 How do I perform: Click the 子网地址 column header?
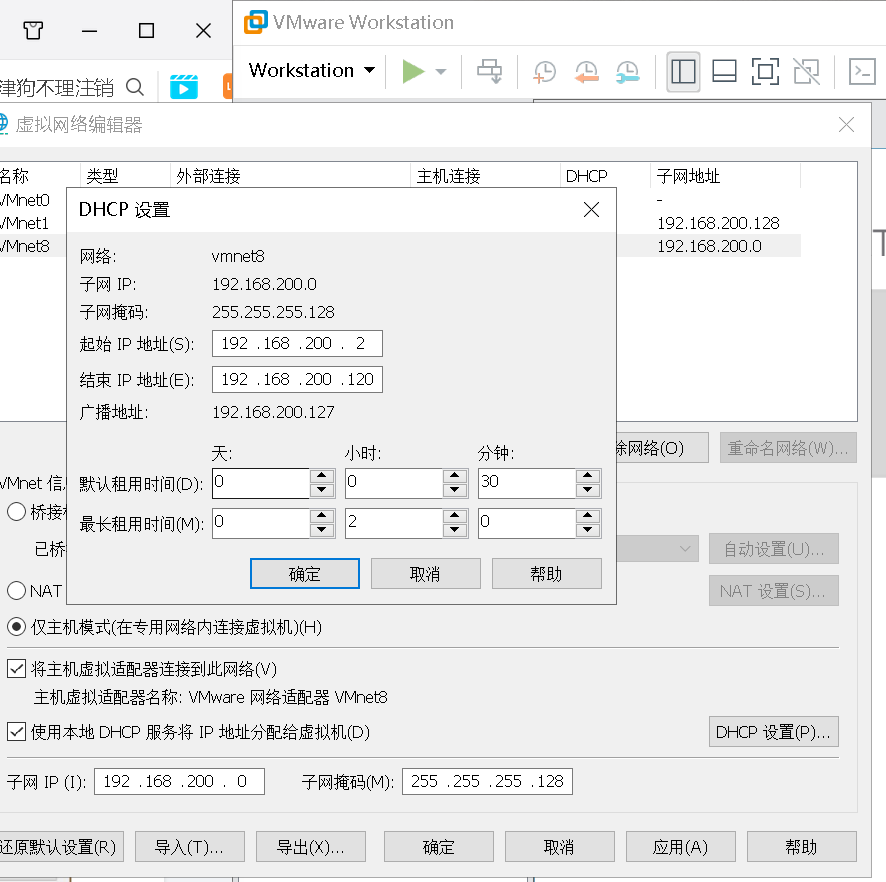(x=725, y=176)
